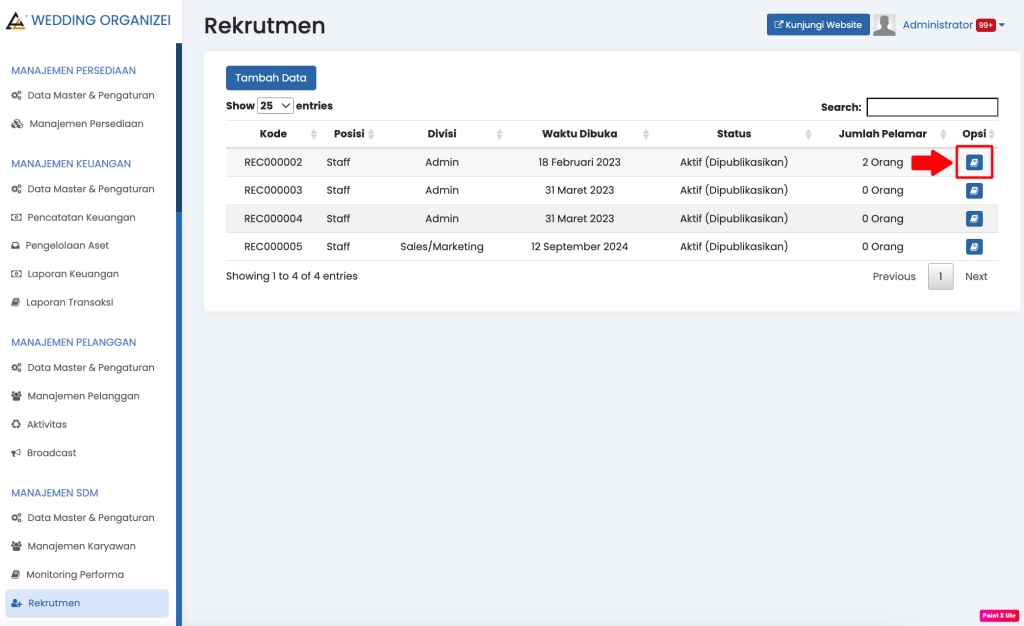Sort table by Kode column
Viewport: 1024px width, 626px height.
coord(273,133)
